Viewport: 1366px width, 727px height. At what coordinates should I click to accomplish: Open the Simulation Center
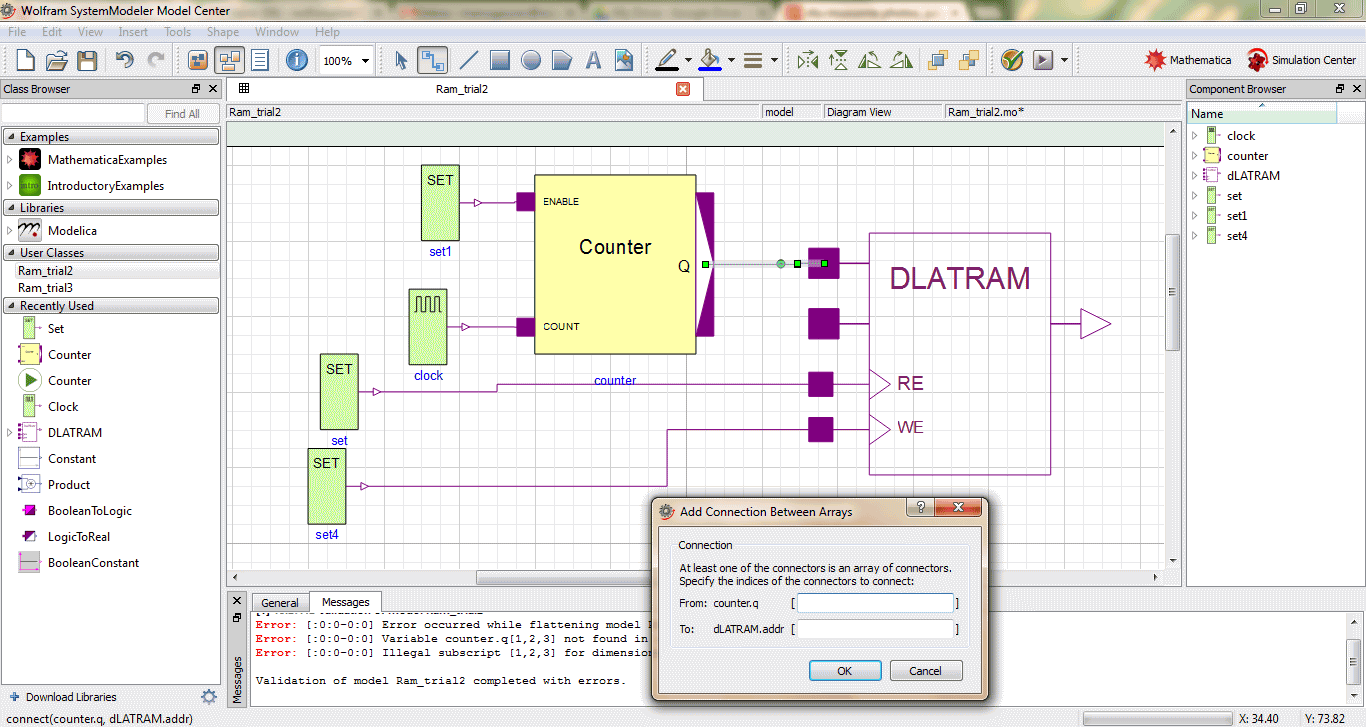(x=1301, y=59)
